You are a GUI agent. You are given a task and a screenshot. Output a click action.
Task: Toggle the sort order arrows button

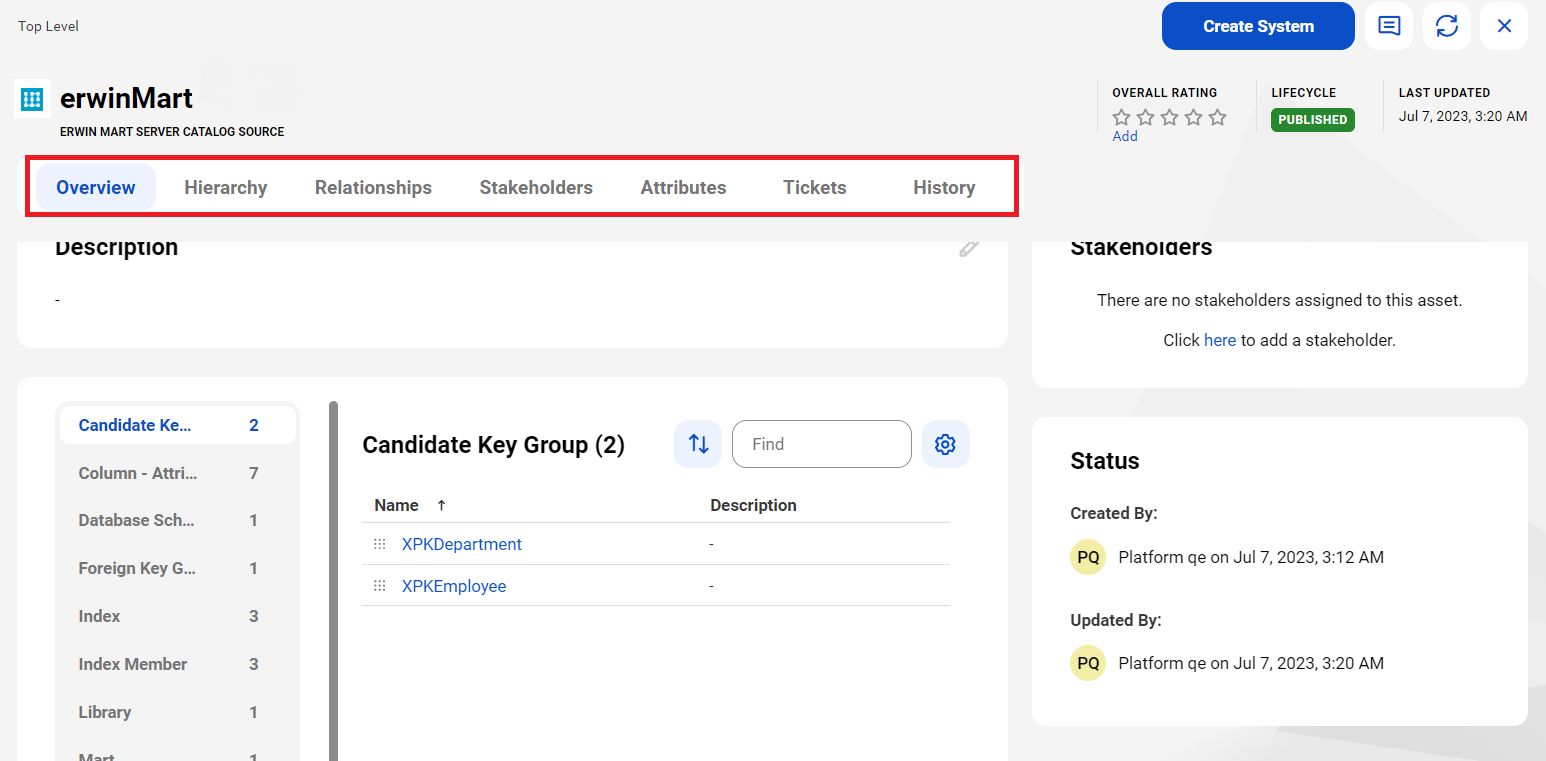tap(698, 444)
